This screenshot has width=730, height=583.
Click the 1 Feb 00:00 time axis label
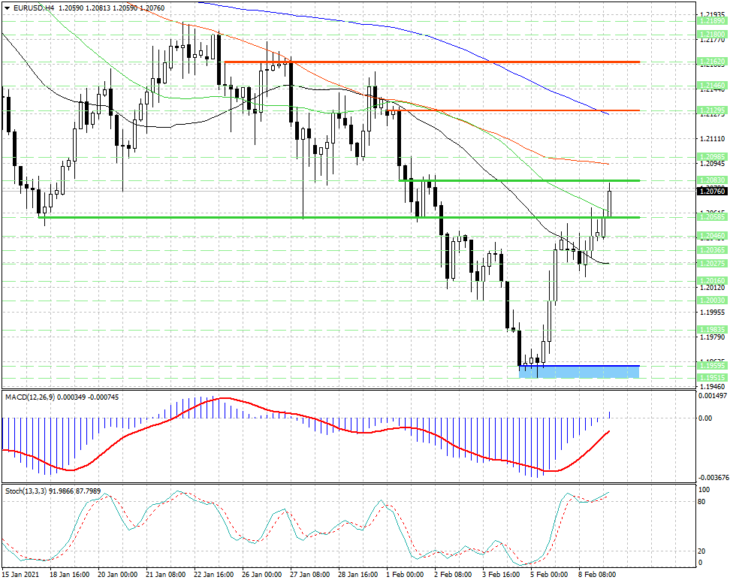(x=405, y=574)
